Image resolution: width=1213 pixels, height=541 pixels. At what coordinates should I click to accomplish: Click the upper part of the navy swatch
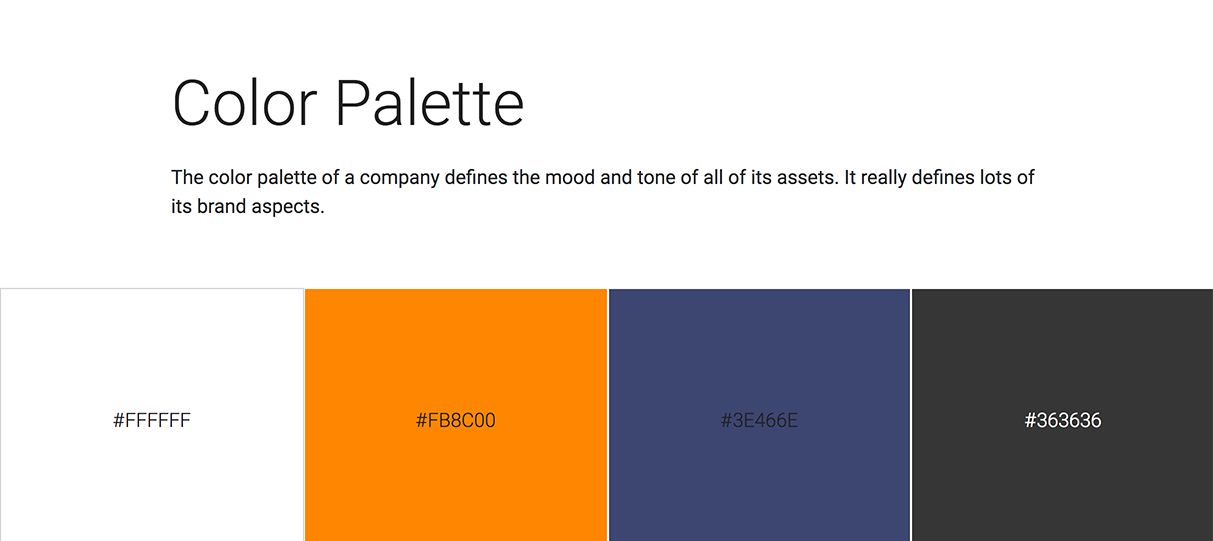(759, 320)
